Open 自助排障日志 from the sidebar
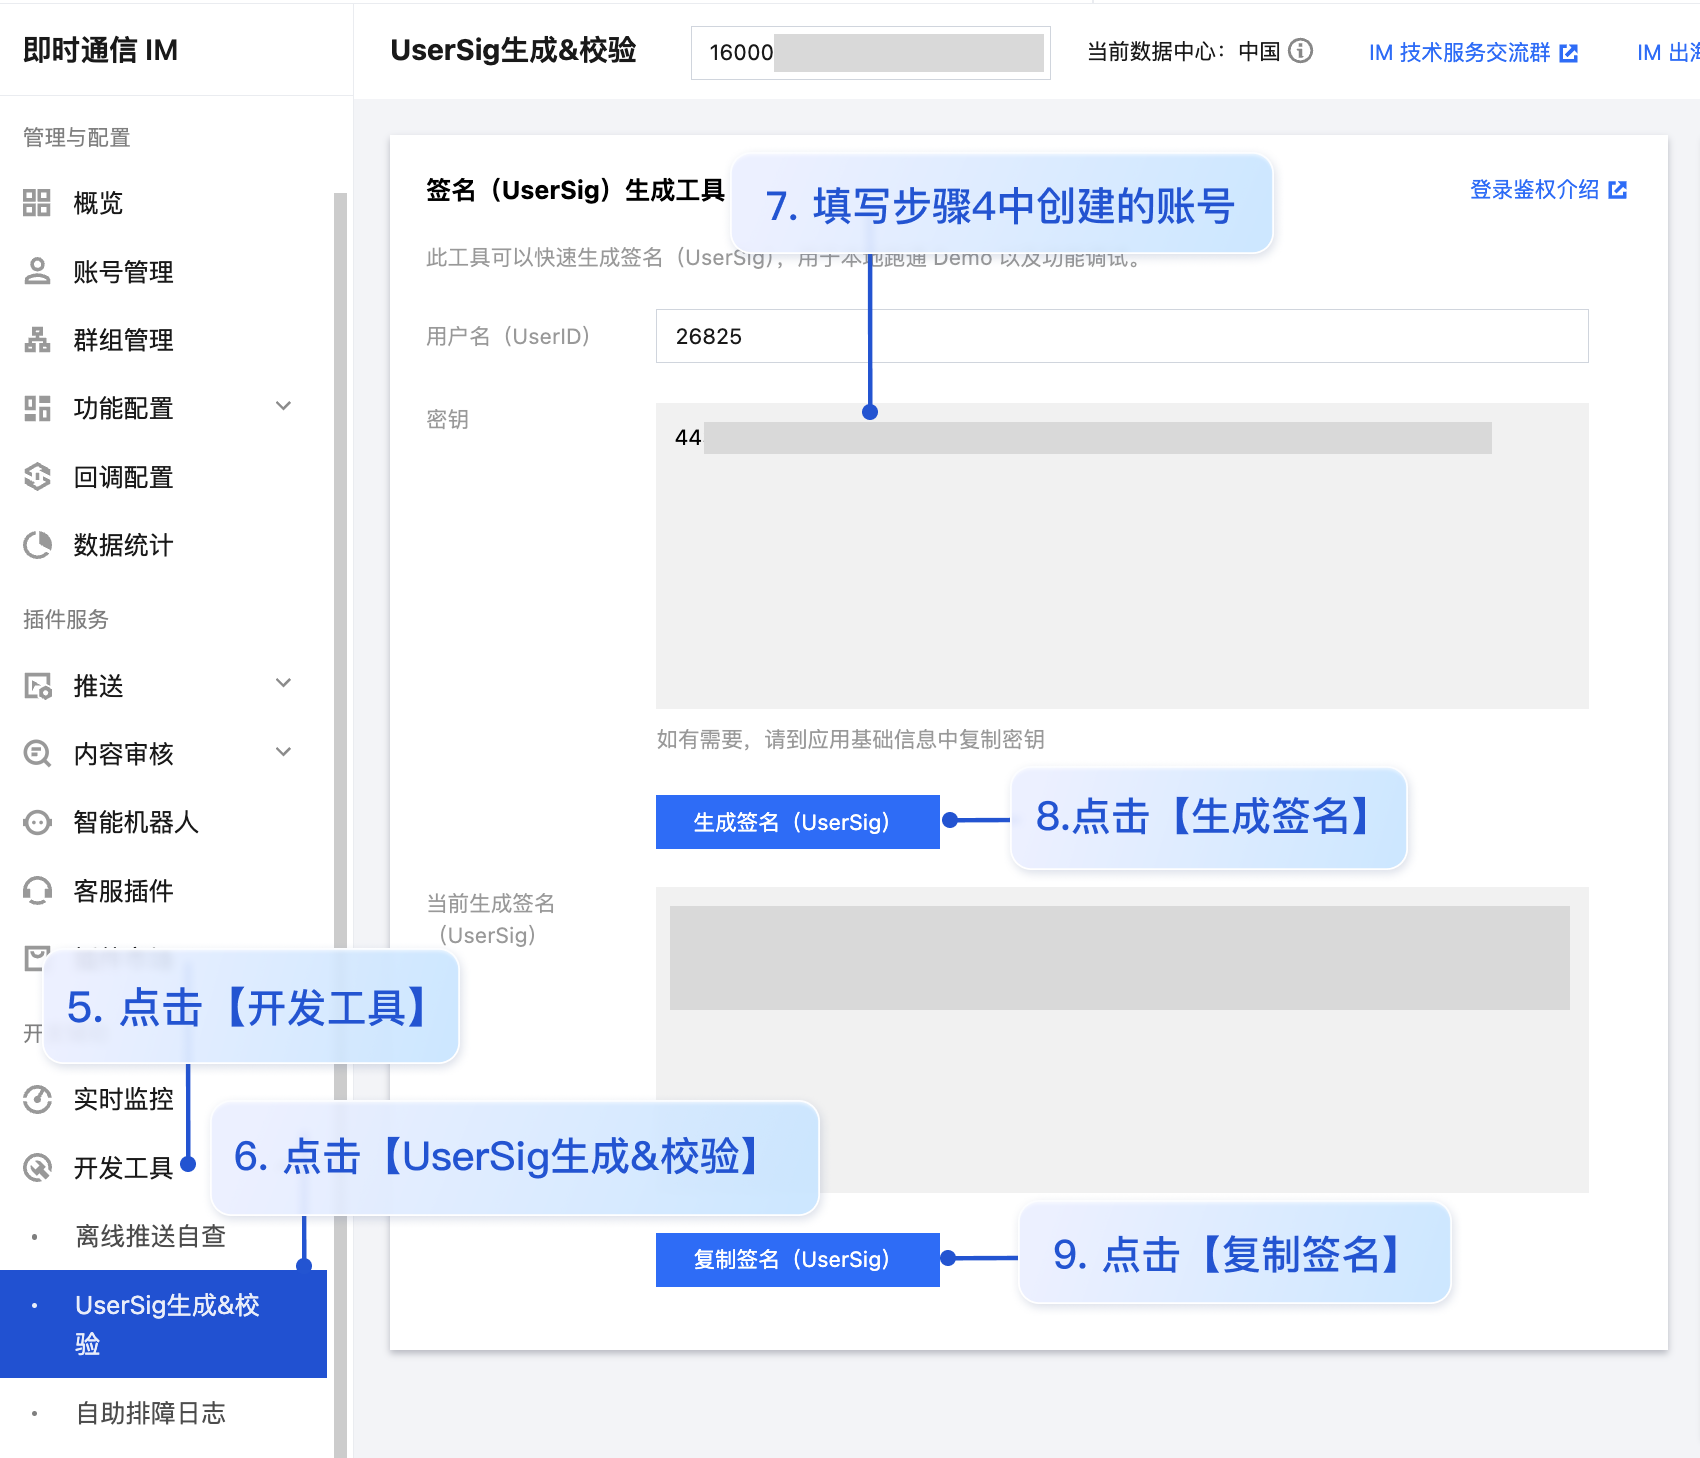This screenshot has width=1700, height=1458. [x=150, y=1413]
